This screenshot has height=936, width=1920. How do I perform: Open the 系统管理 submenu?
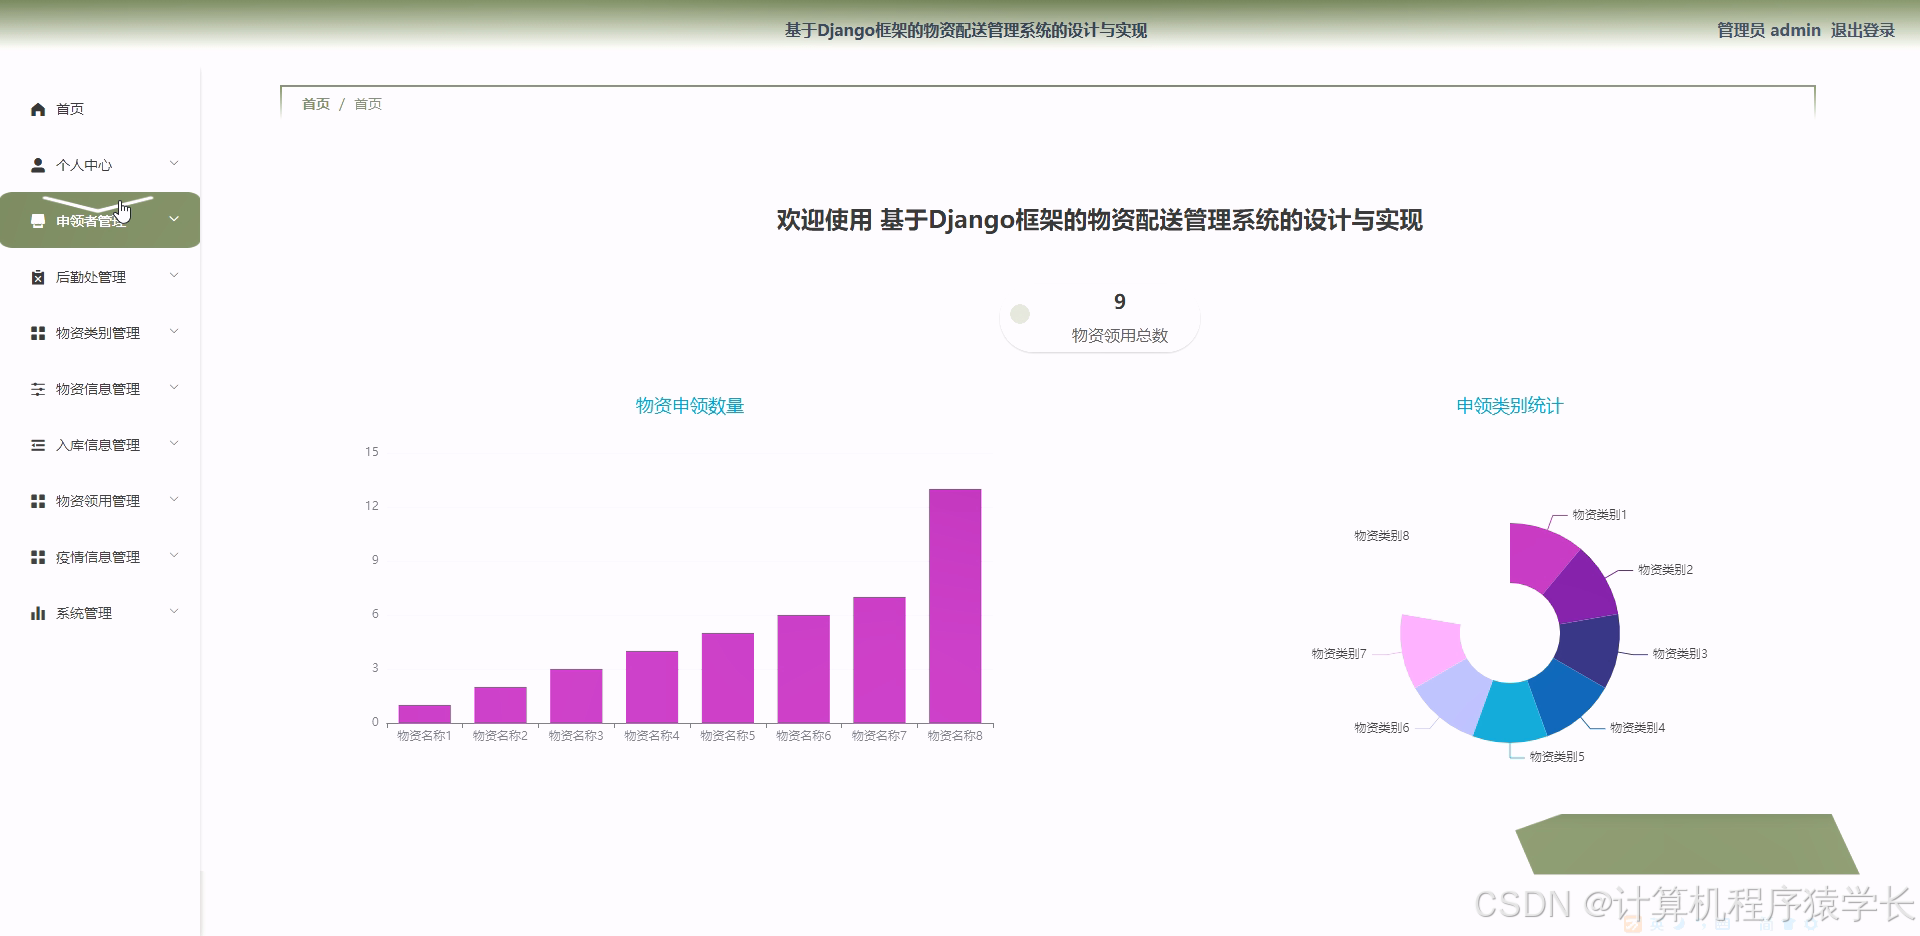coord(175,611)
